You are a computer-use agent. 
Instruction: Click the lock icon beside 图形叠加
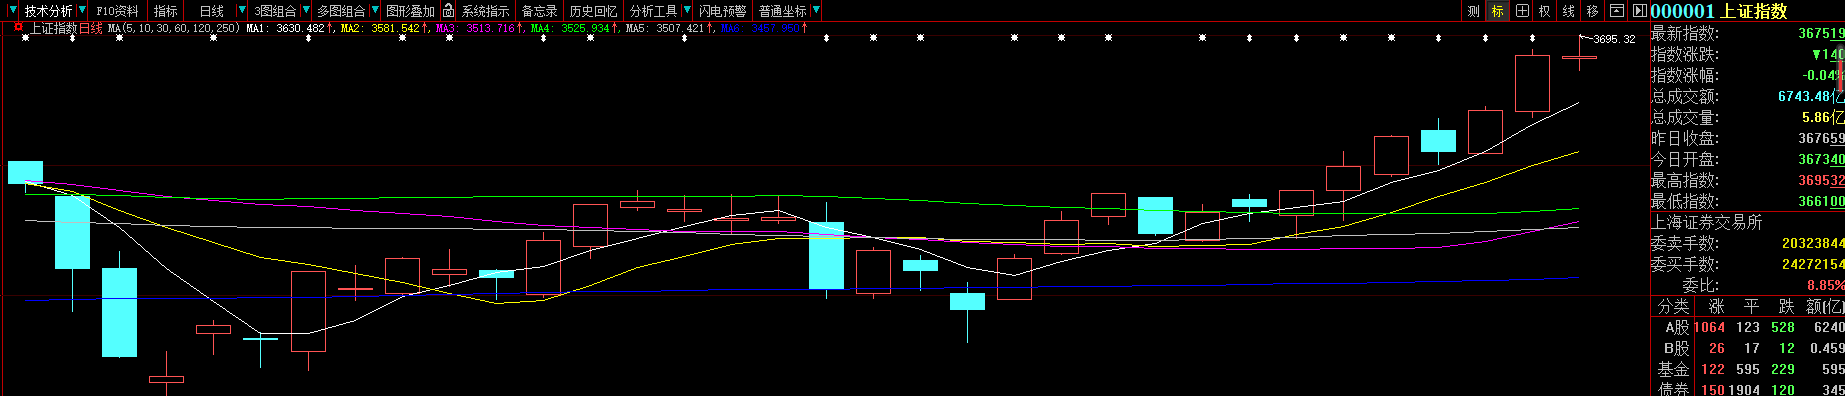pos(448,11)
